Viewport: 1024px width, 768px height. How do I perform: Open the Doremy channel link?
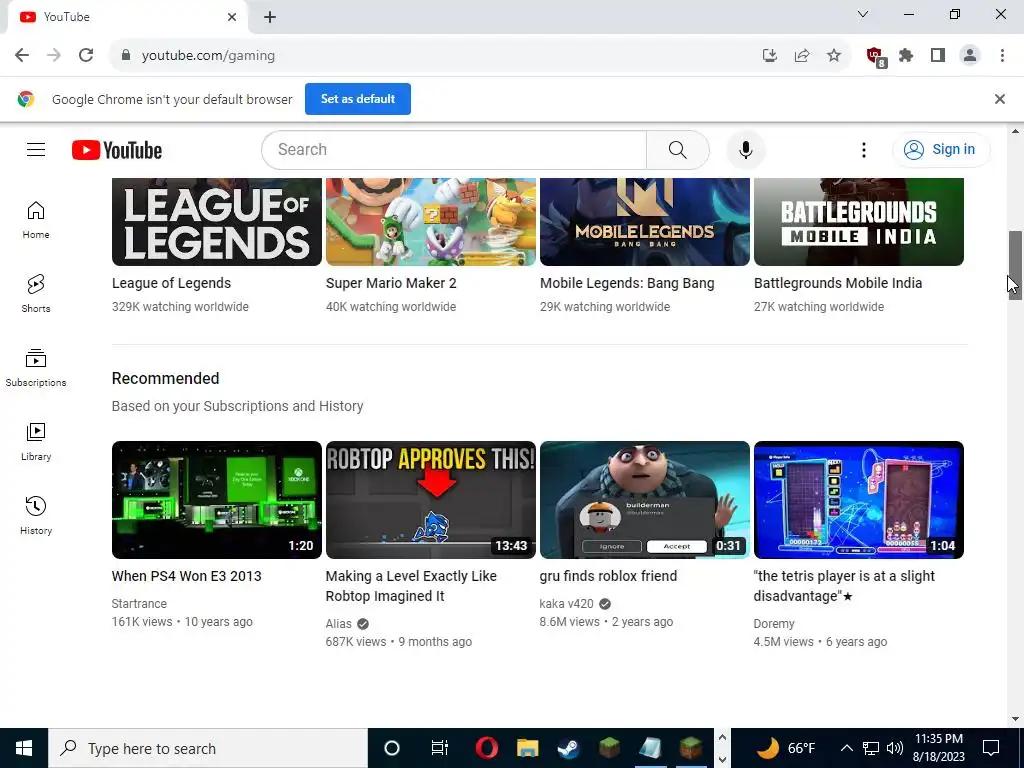[774, 624]
